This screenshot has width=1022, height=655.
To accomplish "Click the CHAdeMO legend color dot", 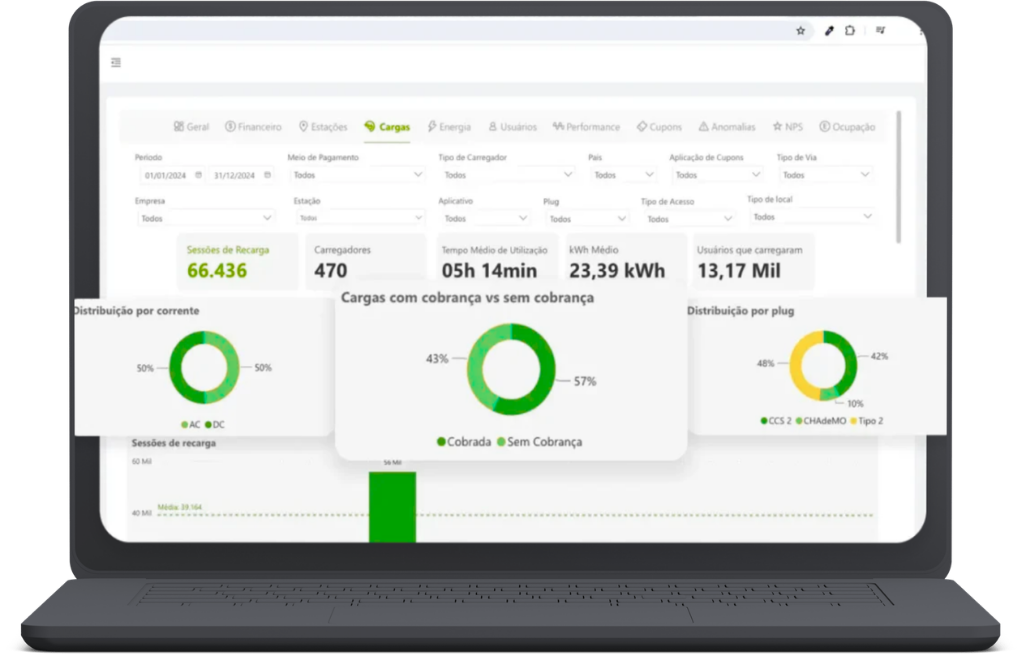I will tap(799, 421).
